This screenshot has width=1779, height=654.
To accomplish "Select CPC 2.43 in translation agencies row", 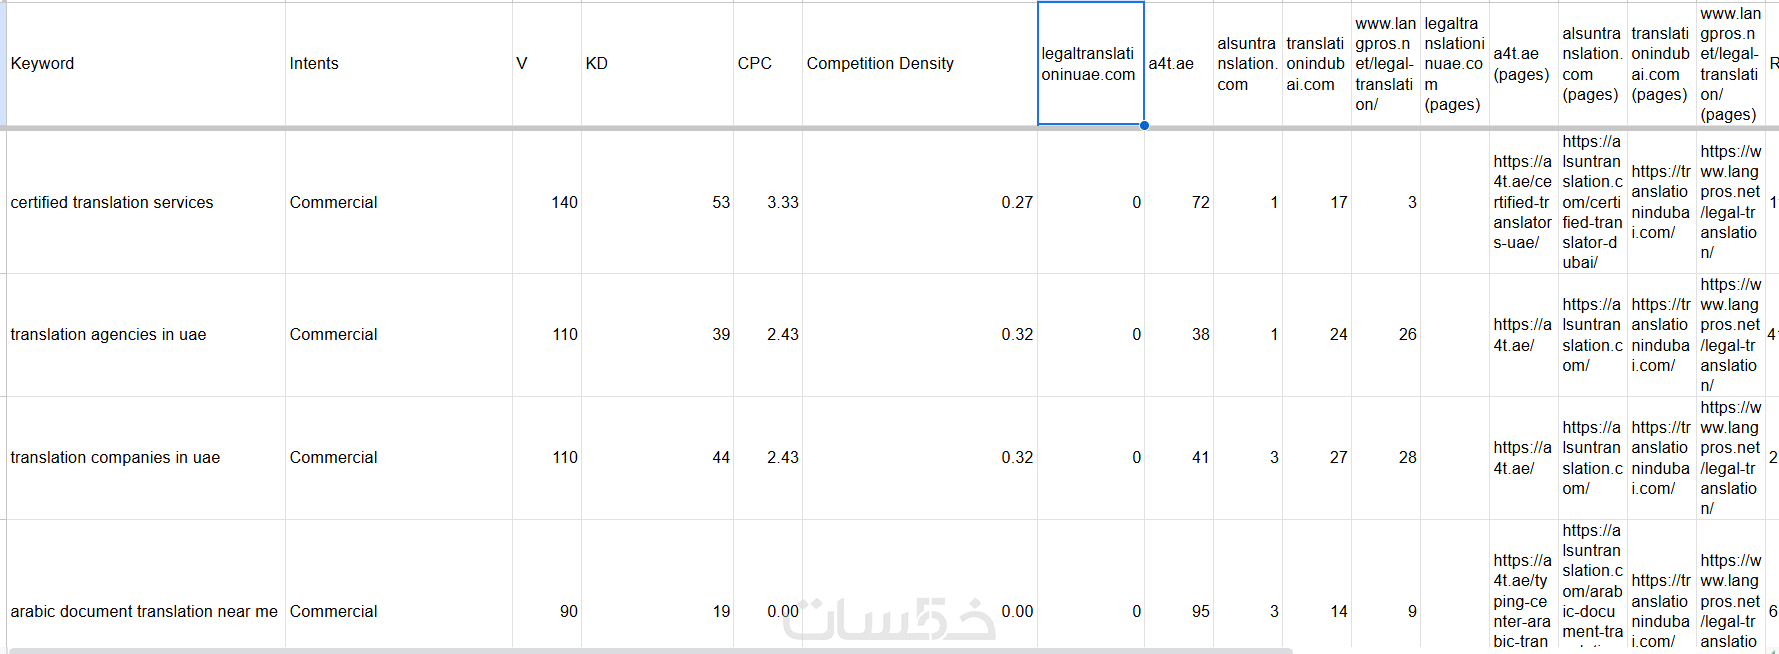I will [767, 335].
